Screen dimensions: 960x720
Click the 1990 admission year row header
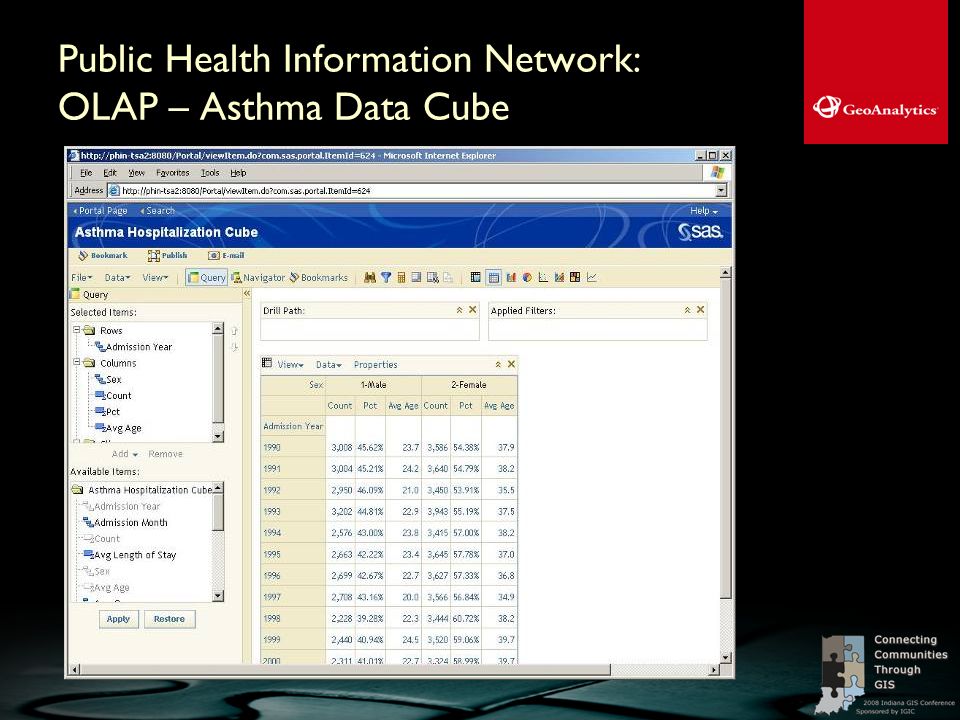click(x=293, y=448)
